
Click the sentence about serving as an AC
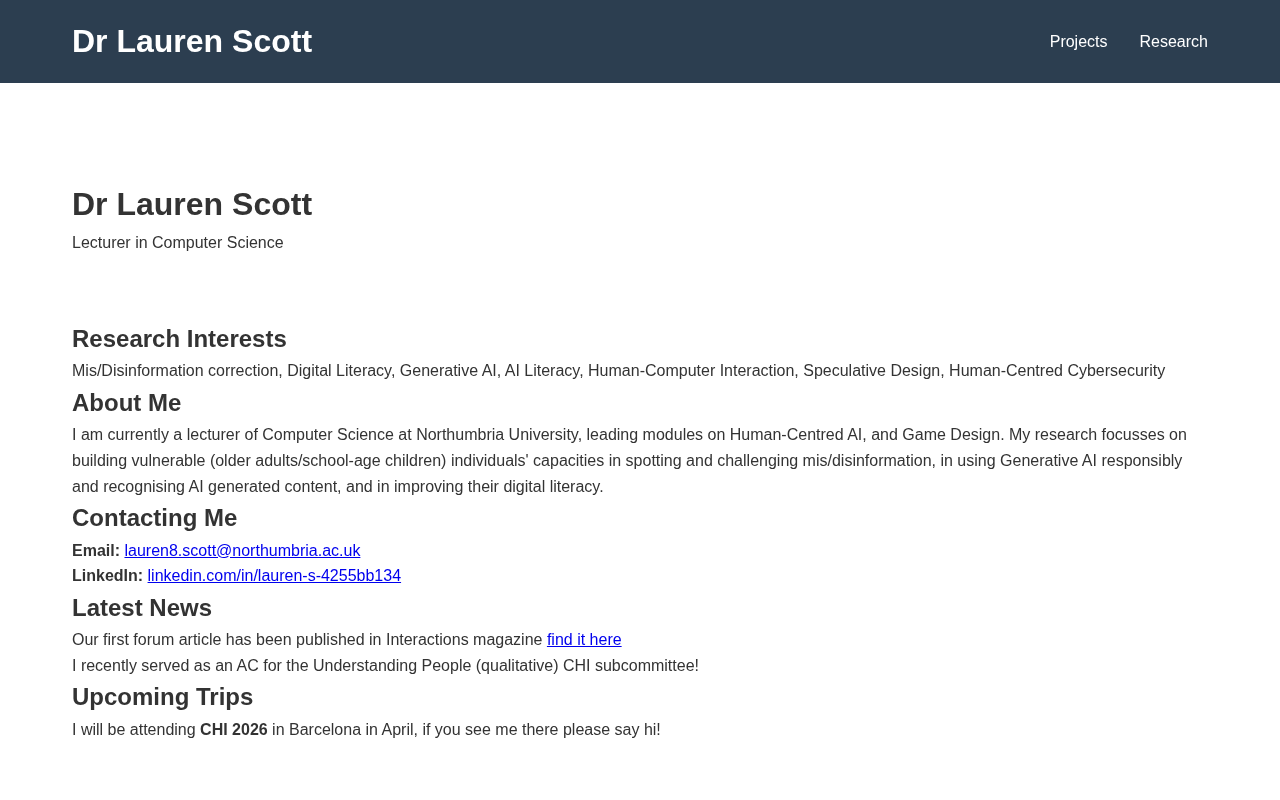385,666
